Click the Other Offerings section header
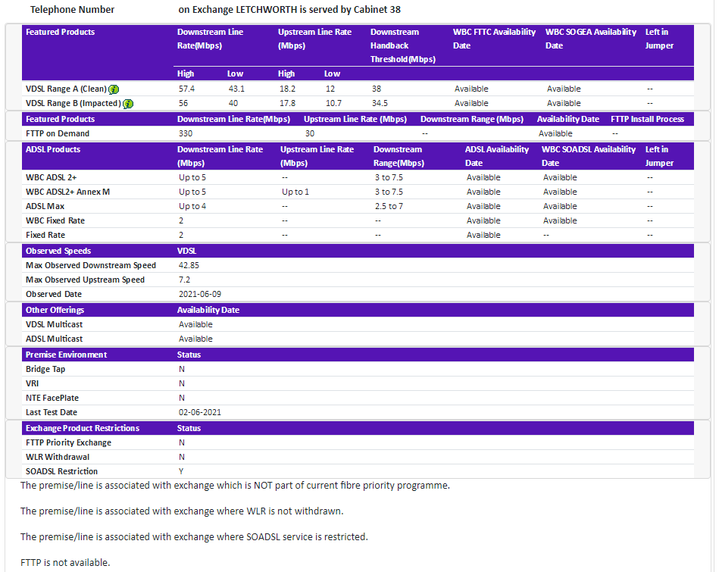 pos(59,310)
